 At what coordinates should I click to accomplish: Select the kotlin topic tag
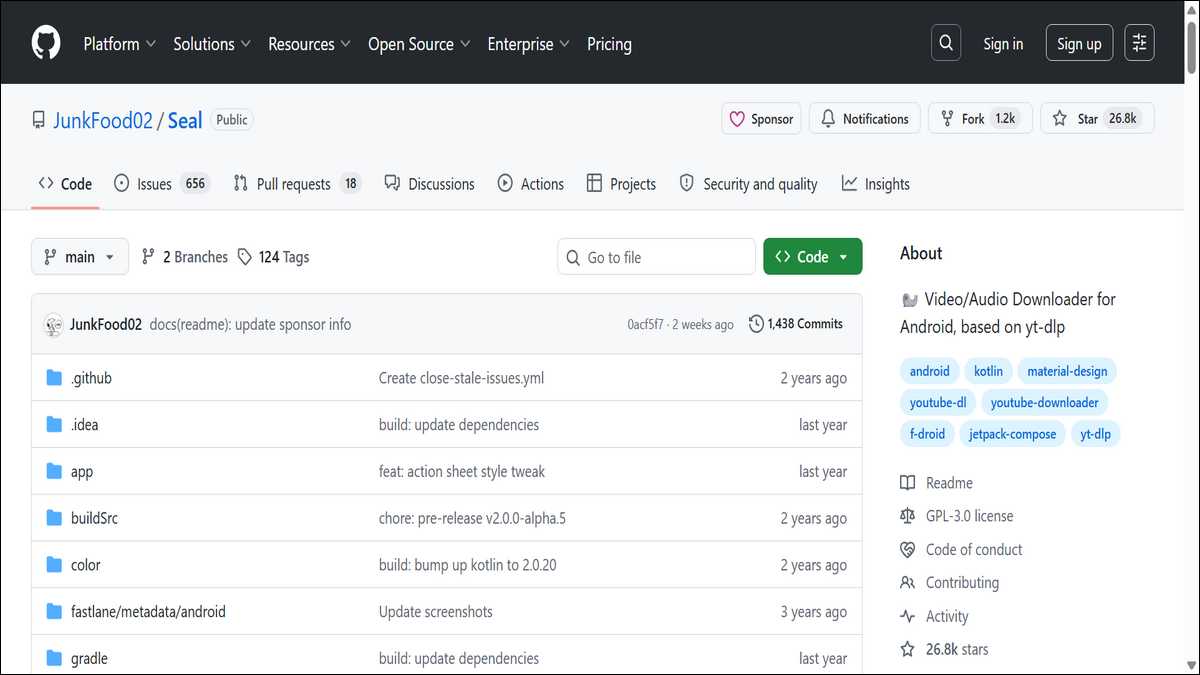[x=988, y=371]
